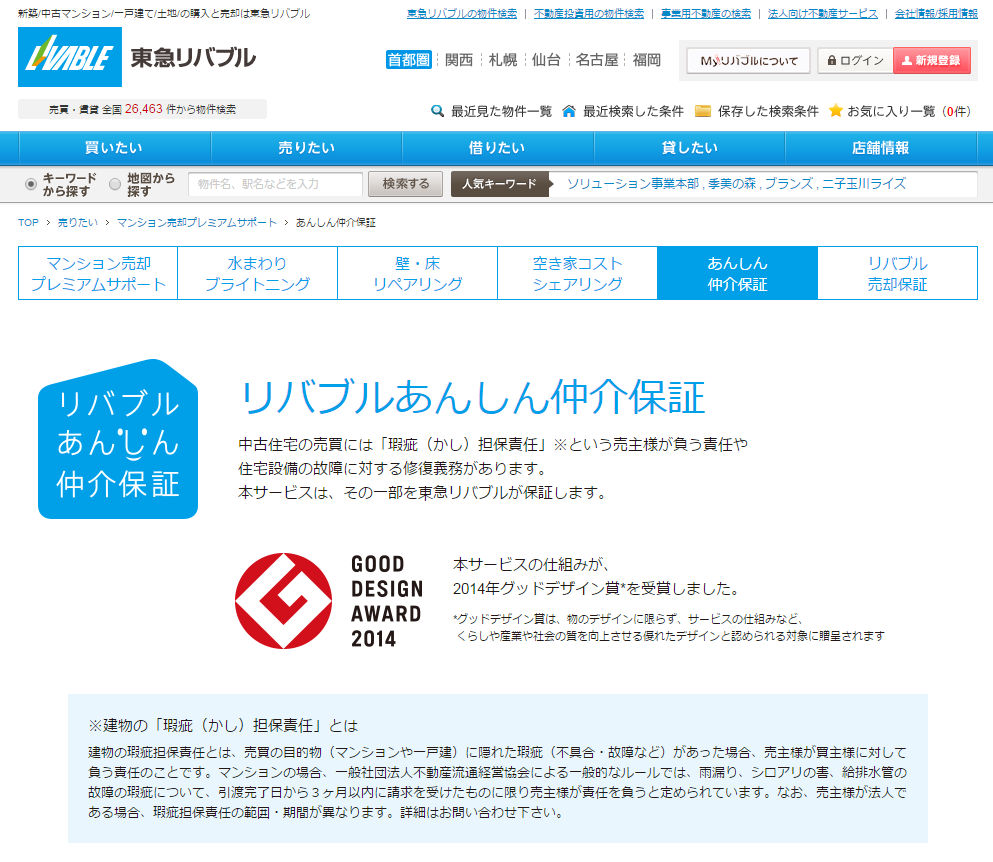Open 事業用不動産の検索 link

[706, 13]
